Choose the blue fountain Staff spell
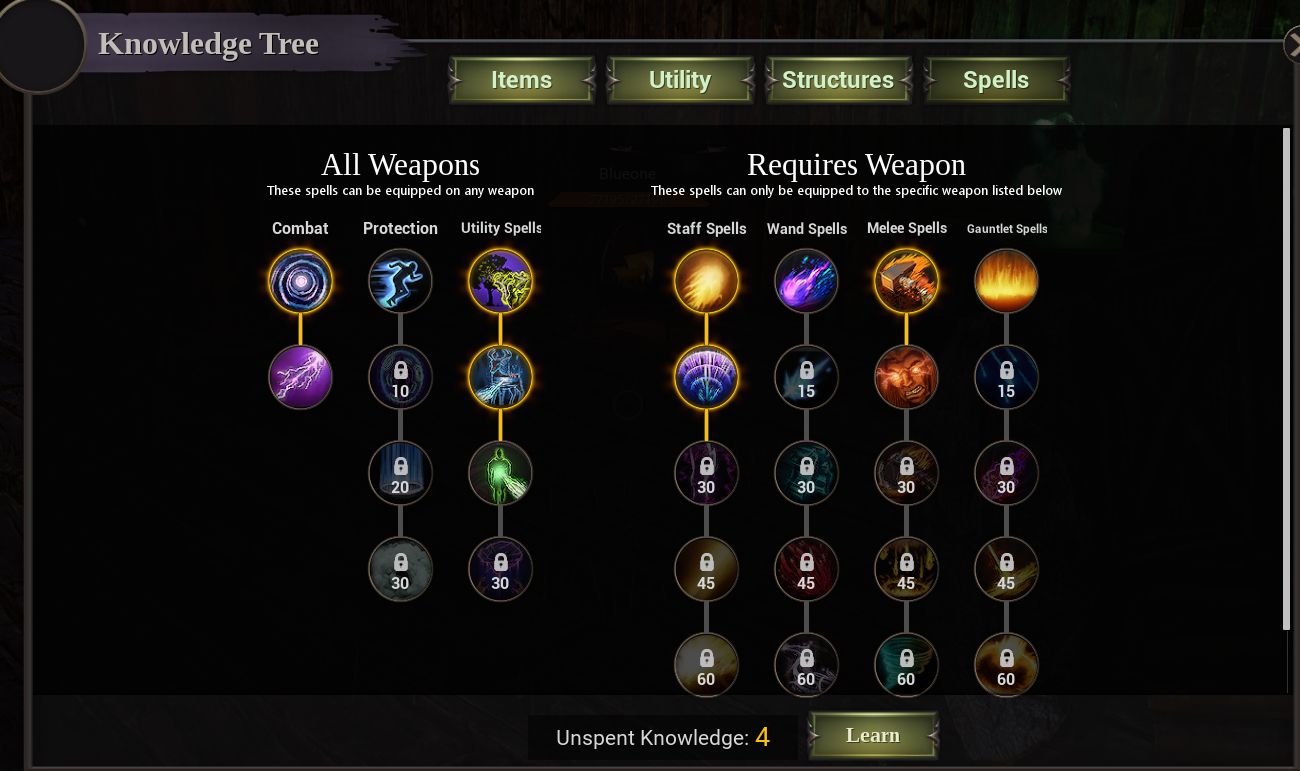This screenshot has height=771, width=1300. [x=706, y=377]
